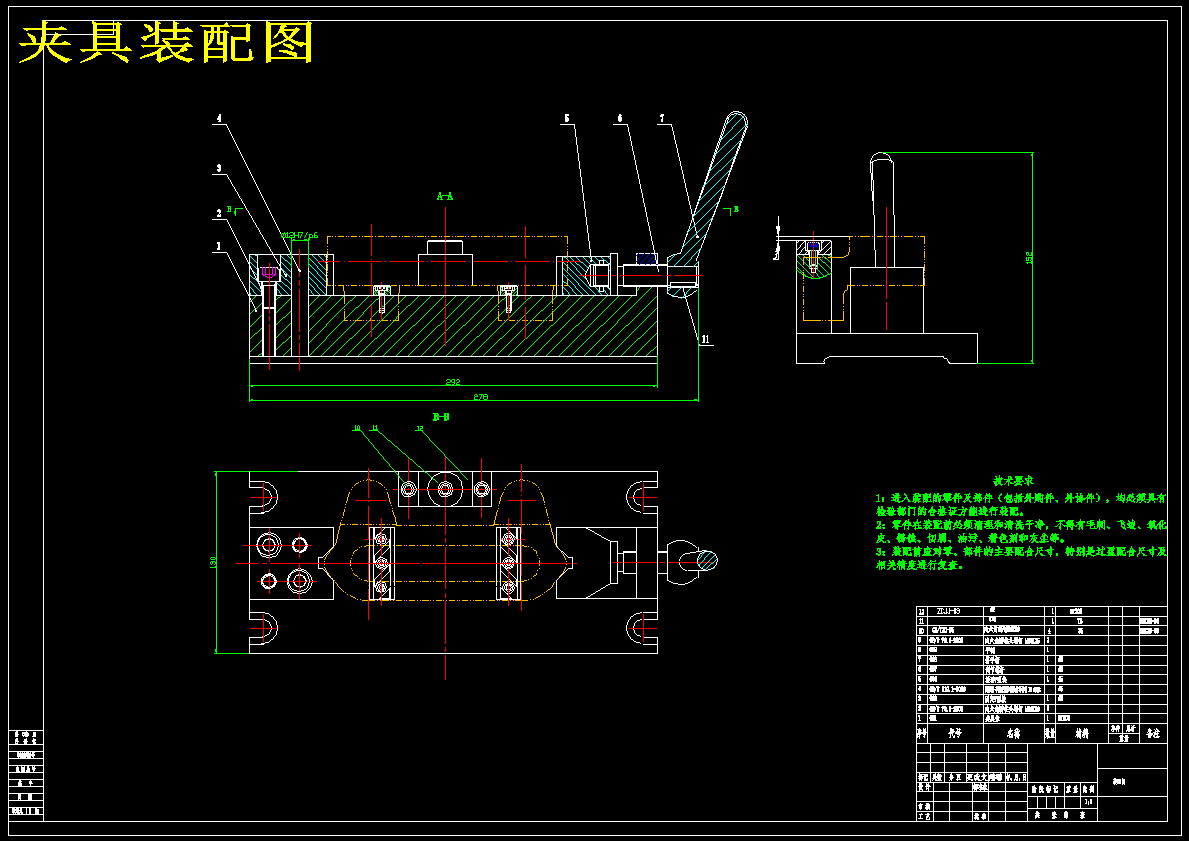This screenshot has height=841, width=1189.
Task: Click the 备注 column header in parts list
Action: pos(1153,734)
